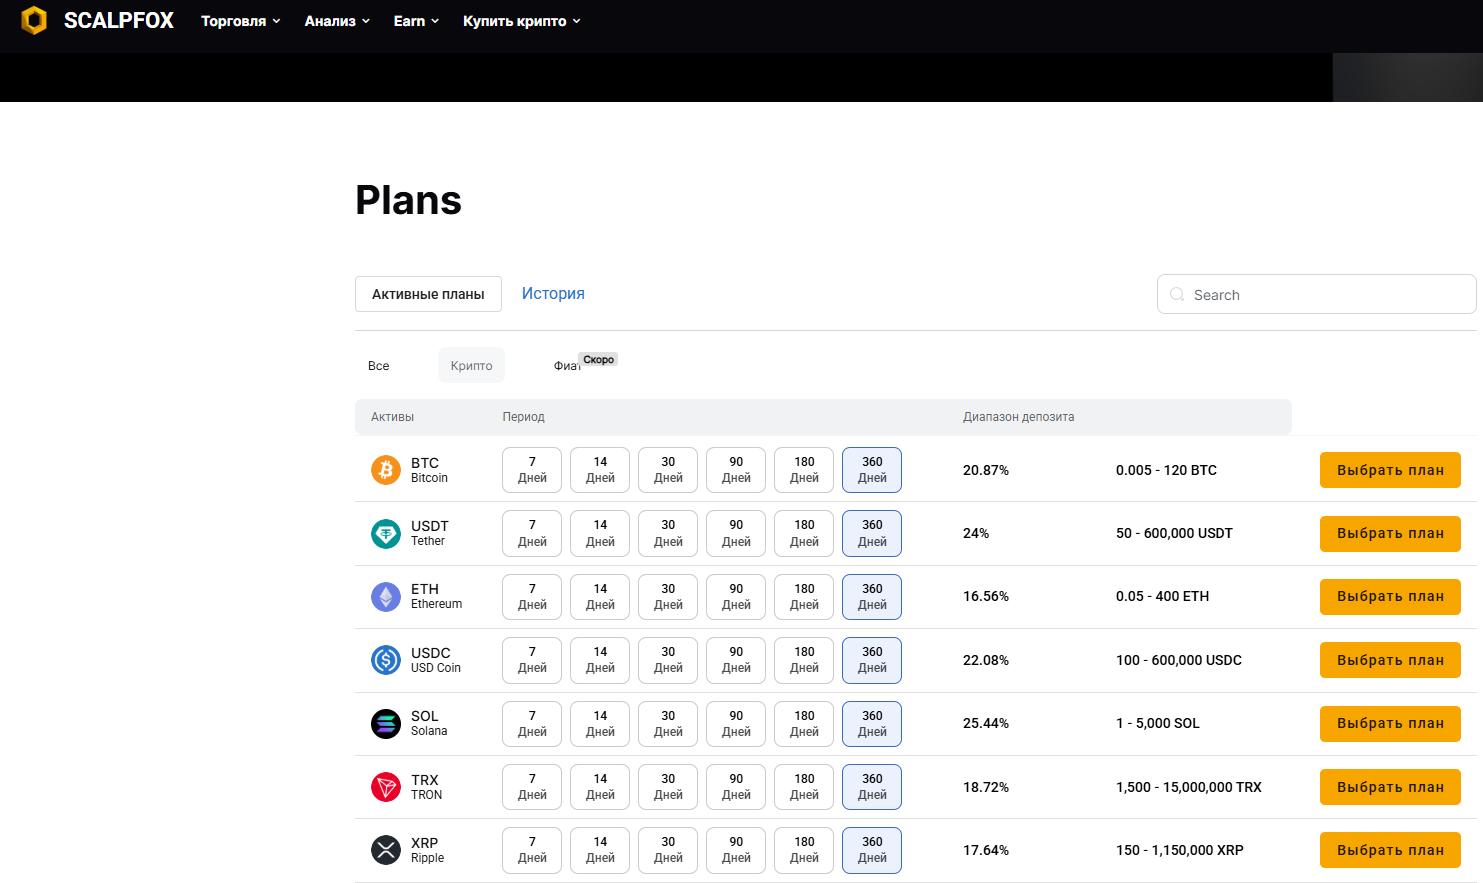Click the XRP rate 17.64%
This screenshot has width=1483, height=883.
[x=986, y=850]
